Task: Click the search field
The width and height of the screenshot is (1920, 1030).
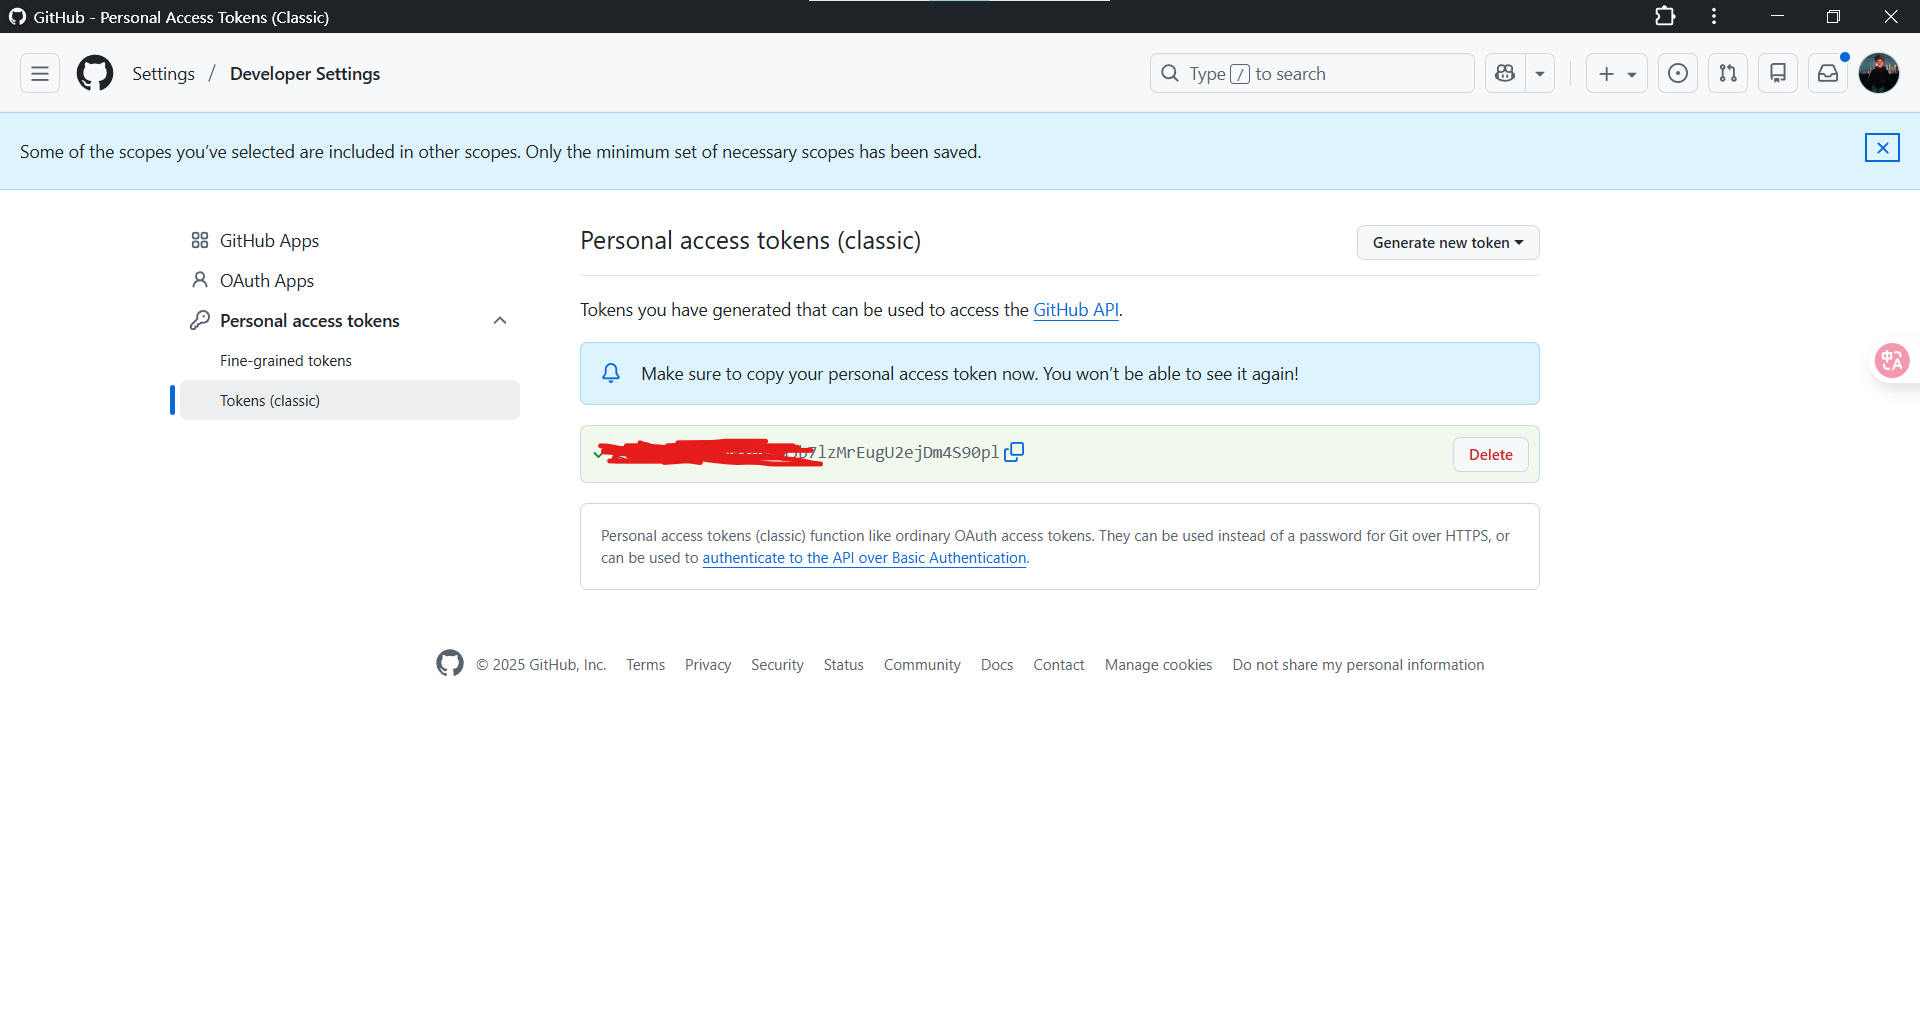Action: [x=1312, y=73]
